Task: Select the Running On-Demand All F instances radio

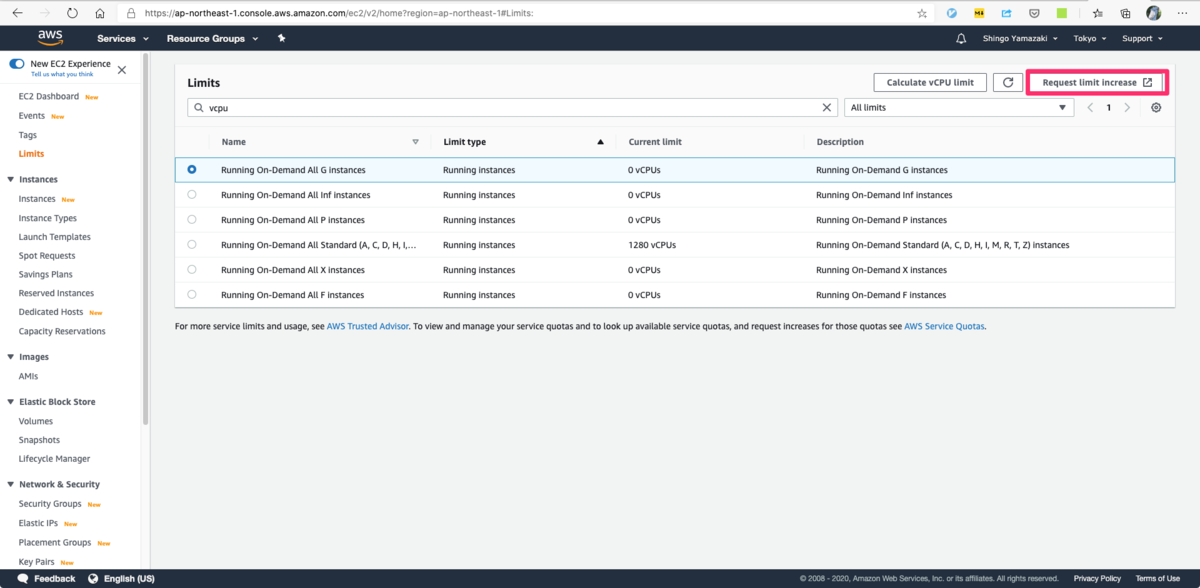Action: click(x=192, y=294)
